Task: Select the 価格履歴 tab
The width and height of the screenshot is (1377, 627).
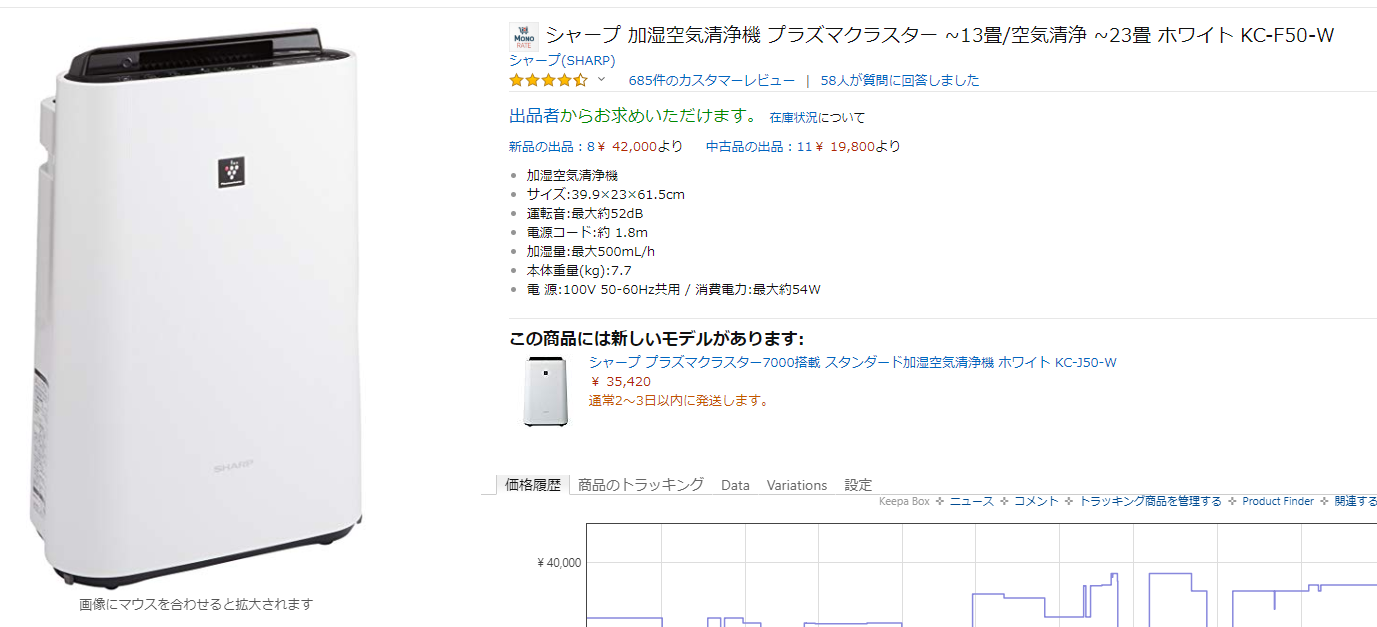Action: (x=533, y=485)
